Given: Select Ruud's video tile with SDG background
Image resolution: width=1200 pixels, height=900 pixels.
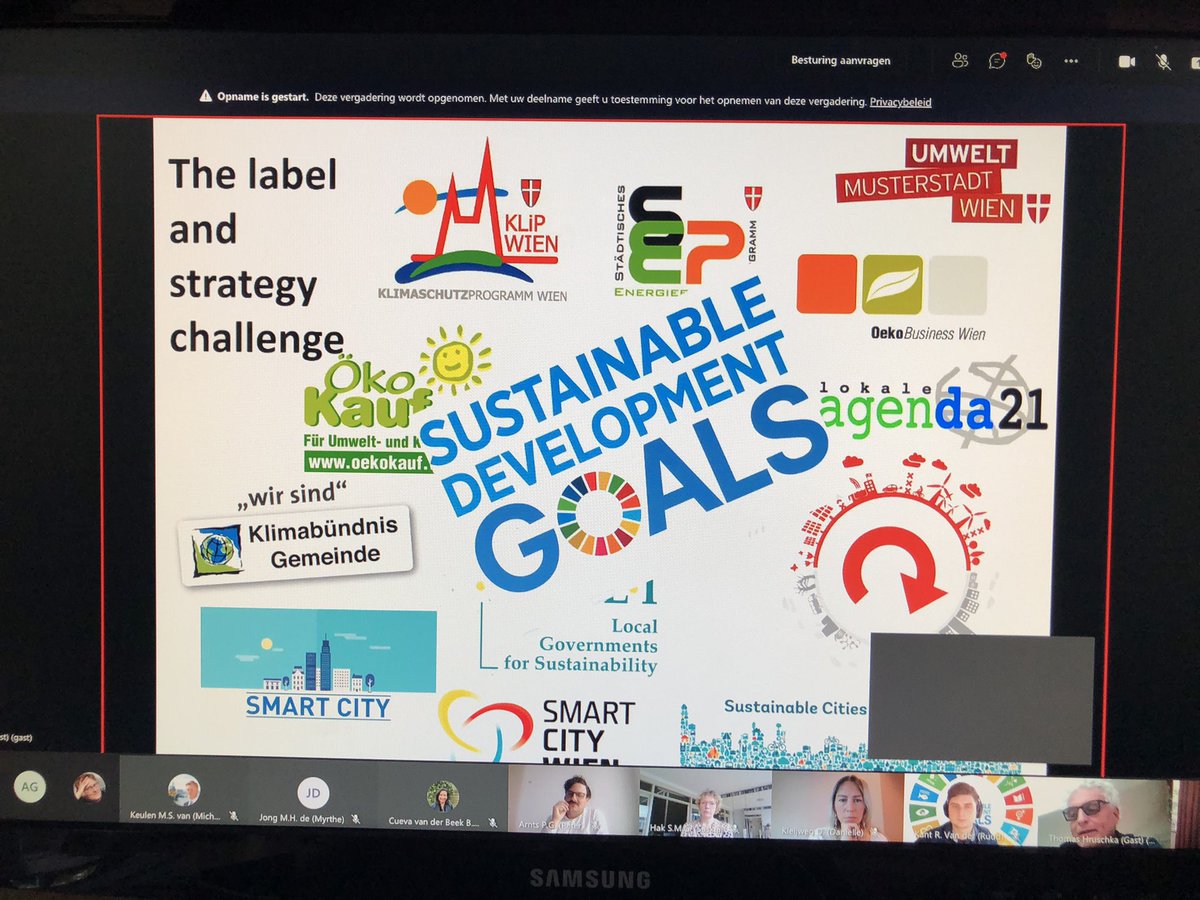Looking at the screenshot, I should click(x=970, y=808).
